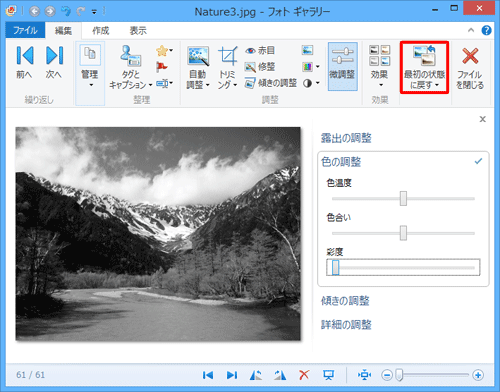Open 自動調整 auto adjust dropdown
The image size is (500, 392).
(x=198, y=67)
